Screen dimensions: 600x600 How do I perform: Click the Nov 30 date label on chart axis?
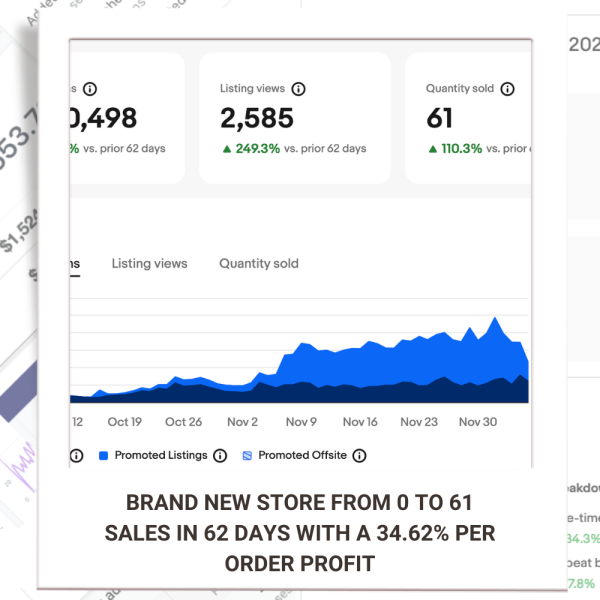point(478,422)
